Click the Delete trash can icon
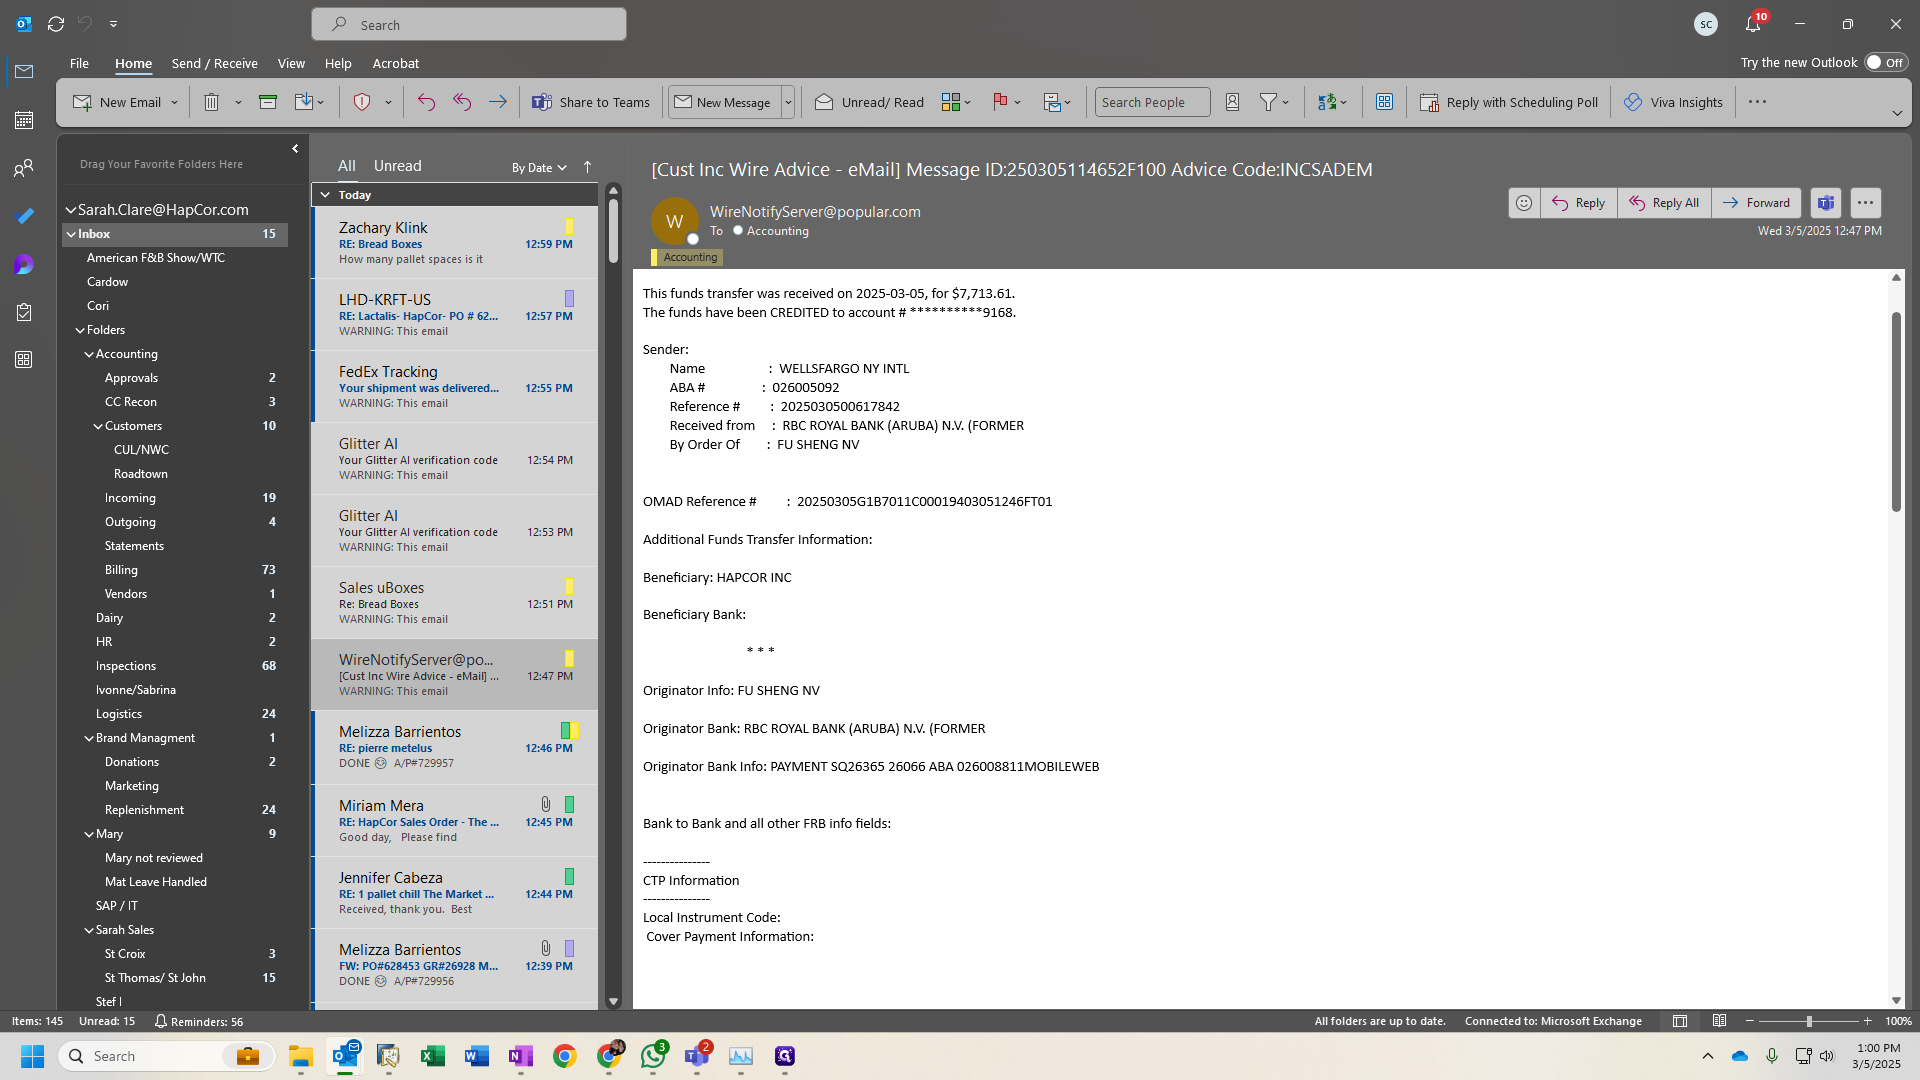Screen dimensions: 1920x1080 [211, 102]
